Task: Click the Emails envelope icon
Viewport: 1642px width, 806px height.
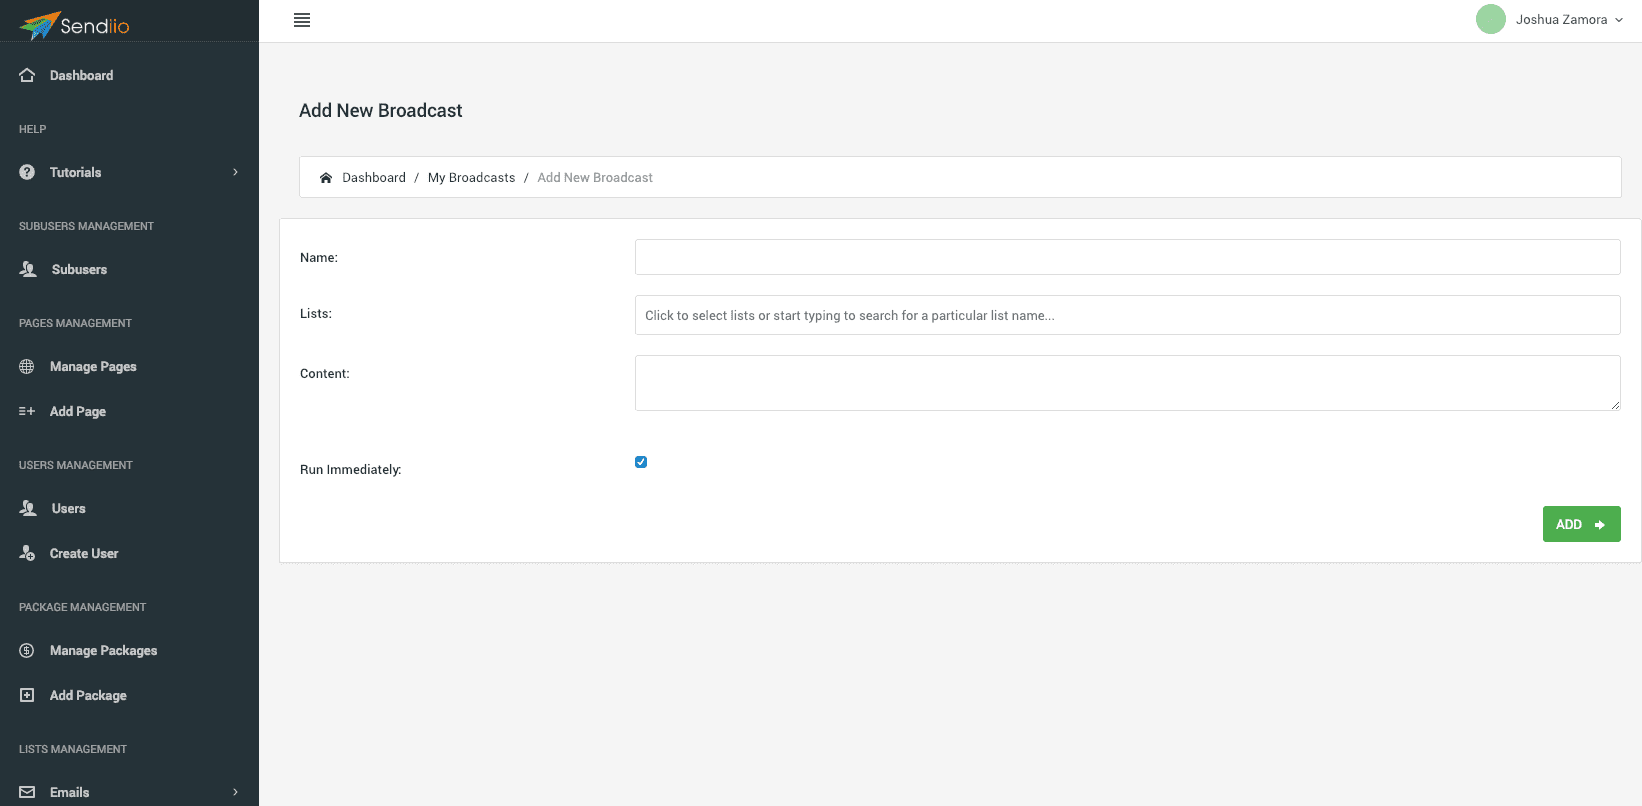Action: coord(27,792)
